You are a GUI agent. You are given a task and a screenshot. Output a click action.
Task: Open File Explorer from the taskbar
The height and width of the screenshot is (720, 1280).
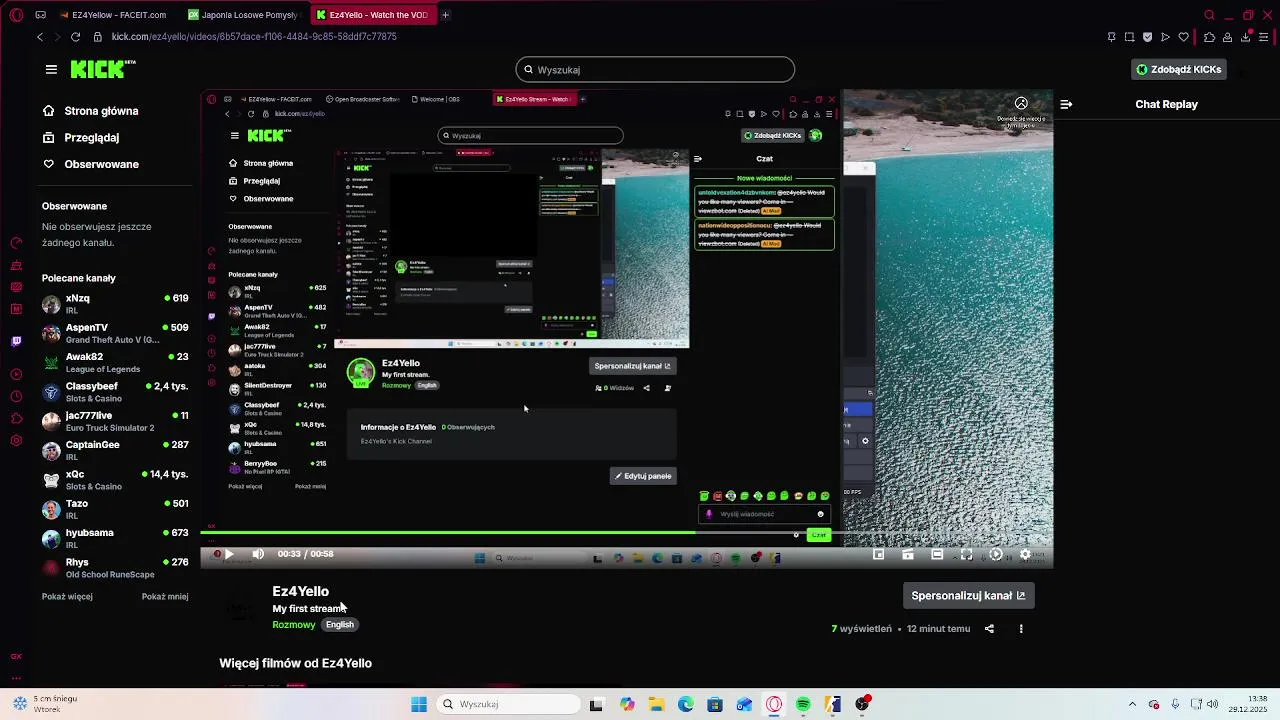point(656,704)
